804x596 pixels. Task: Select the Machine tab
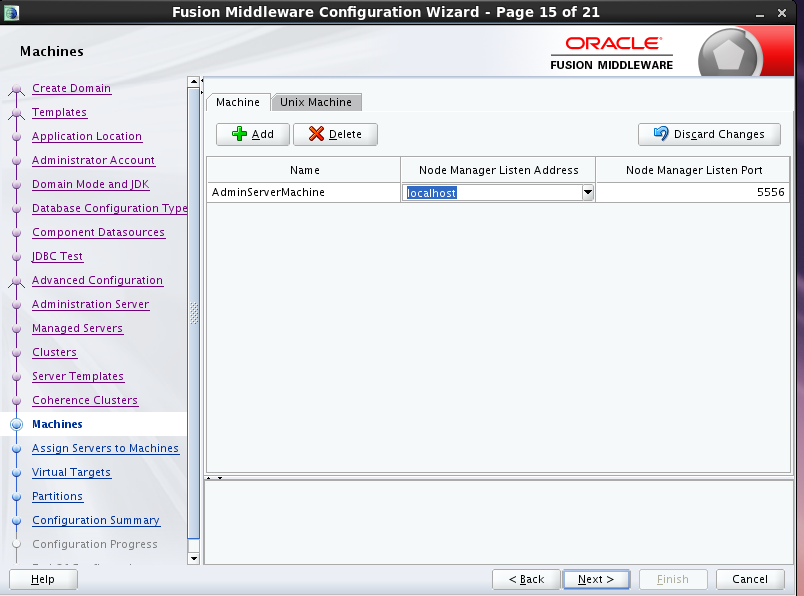coord(238,101)
